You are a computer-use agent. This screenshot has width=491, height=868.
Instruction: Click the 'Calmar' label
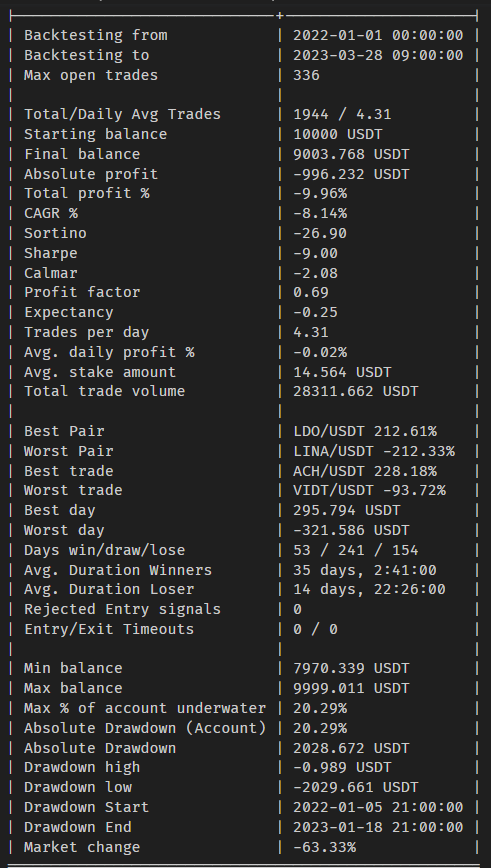[x=50, y=273]
